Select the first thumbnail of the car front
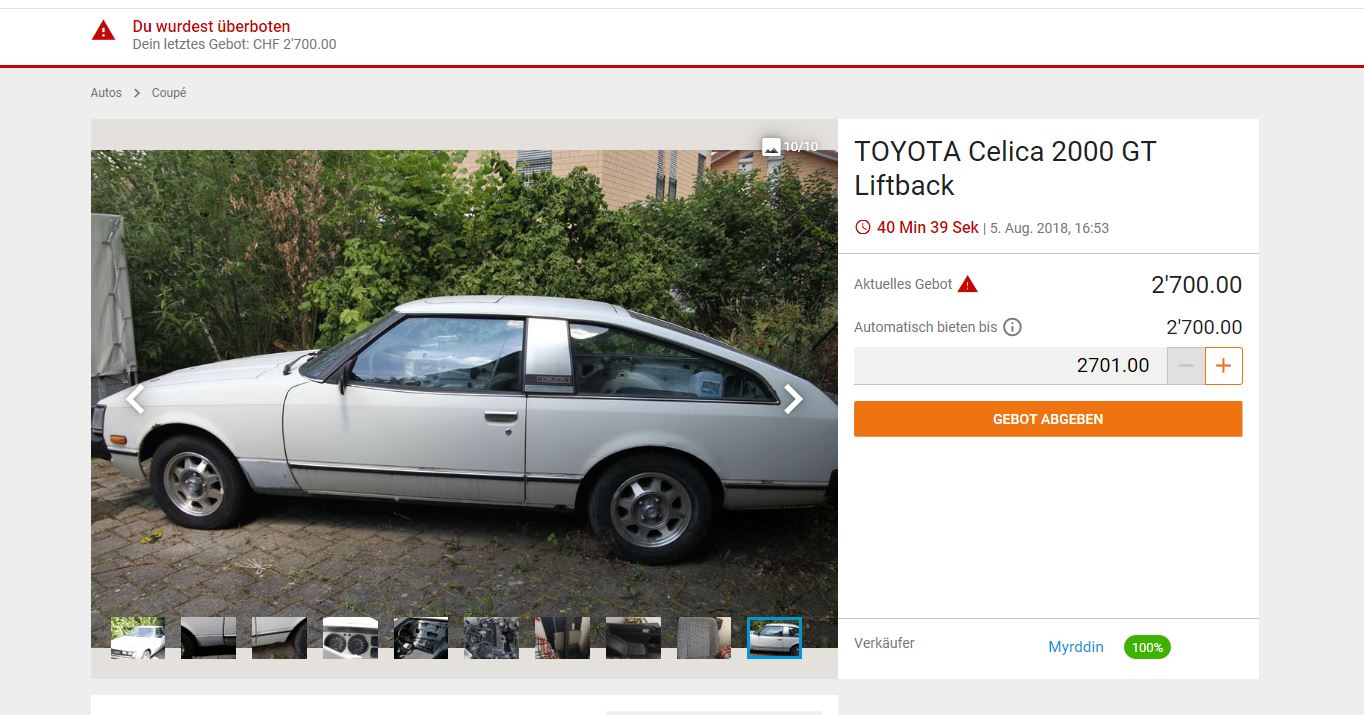This screenshot has height=715, width=1364. point(138,638)
